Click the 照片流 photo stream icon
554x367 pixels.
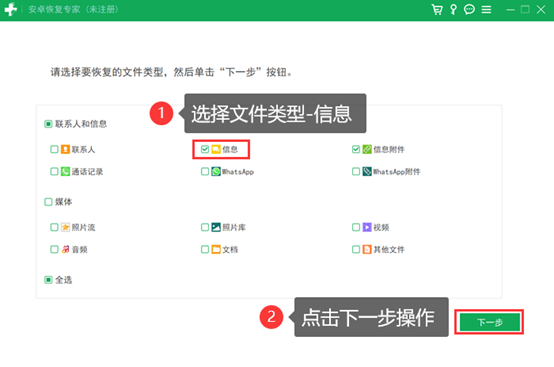coord(65,227)
